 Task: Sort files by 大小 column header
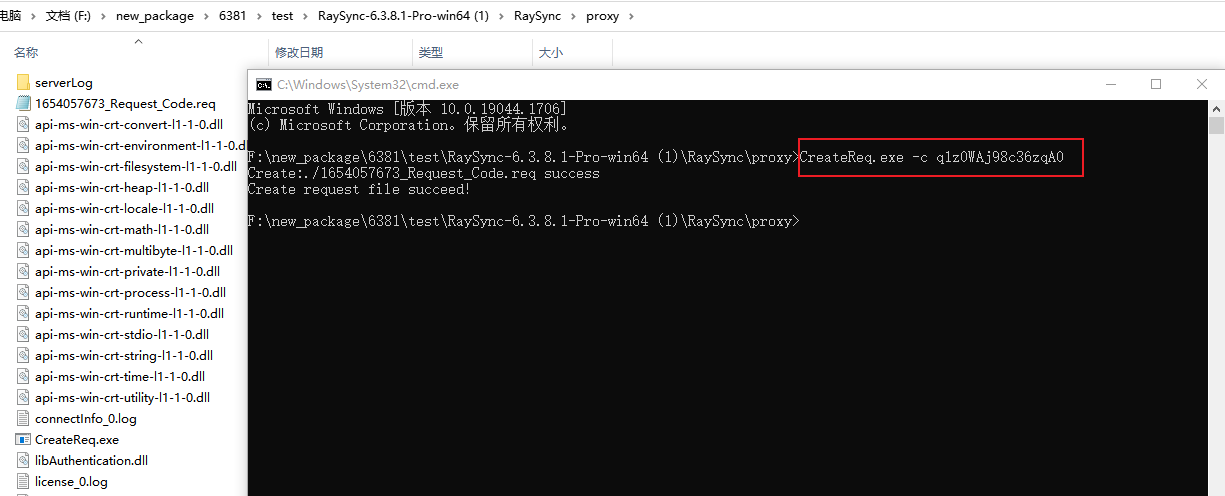[551, 53]
